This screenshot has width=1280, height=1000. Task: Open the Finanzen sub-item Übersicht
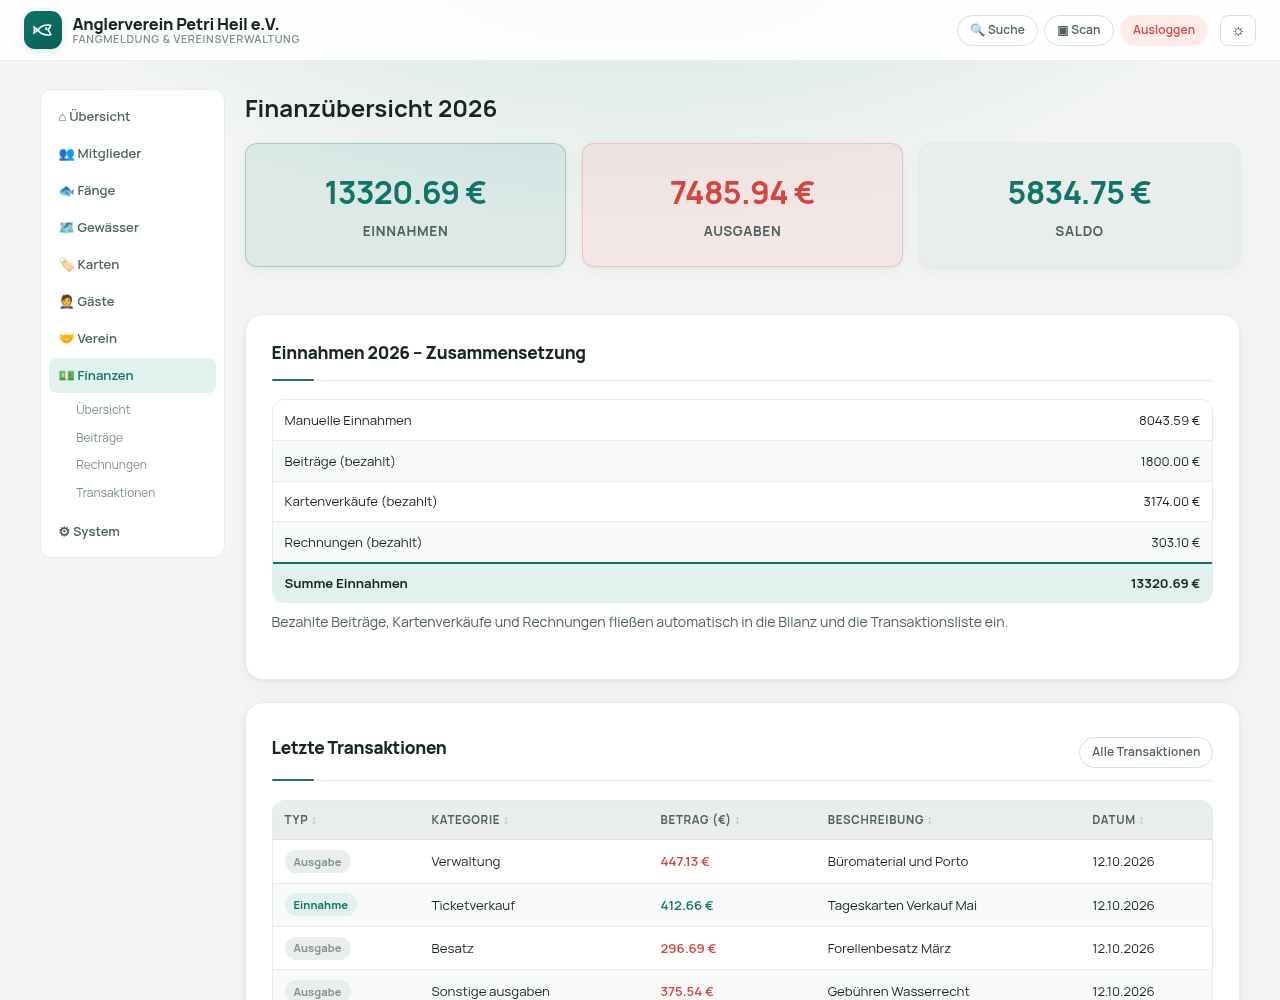click(103, 410)
